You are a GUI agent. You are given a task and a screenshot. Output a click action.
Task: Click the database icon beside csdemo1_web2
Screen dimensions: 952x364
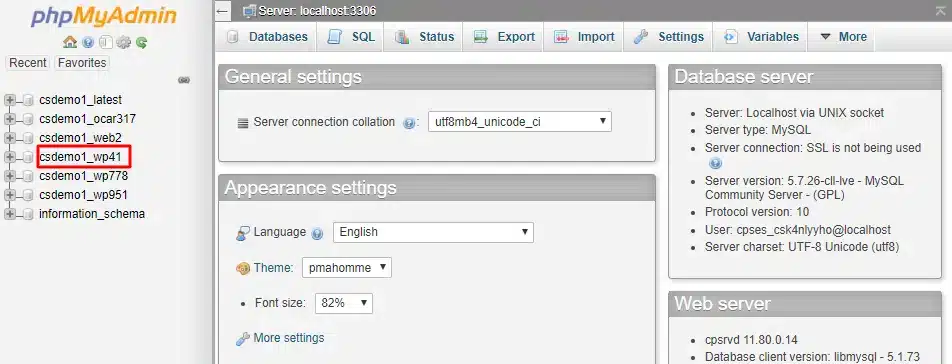[28, 138]
